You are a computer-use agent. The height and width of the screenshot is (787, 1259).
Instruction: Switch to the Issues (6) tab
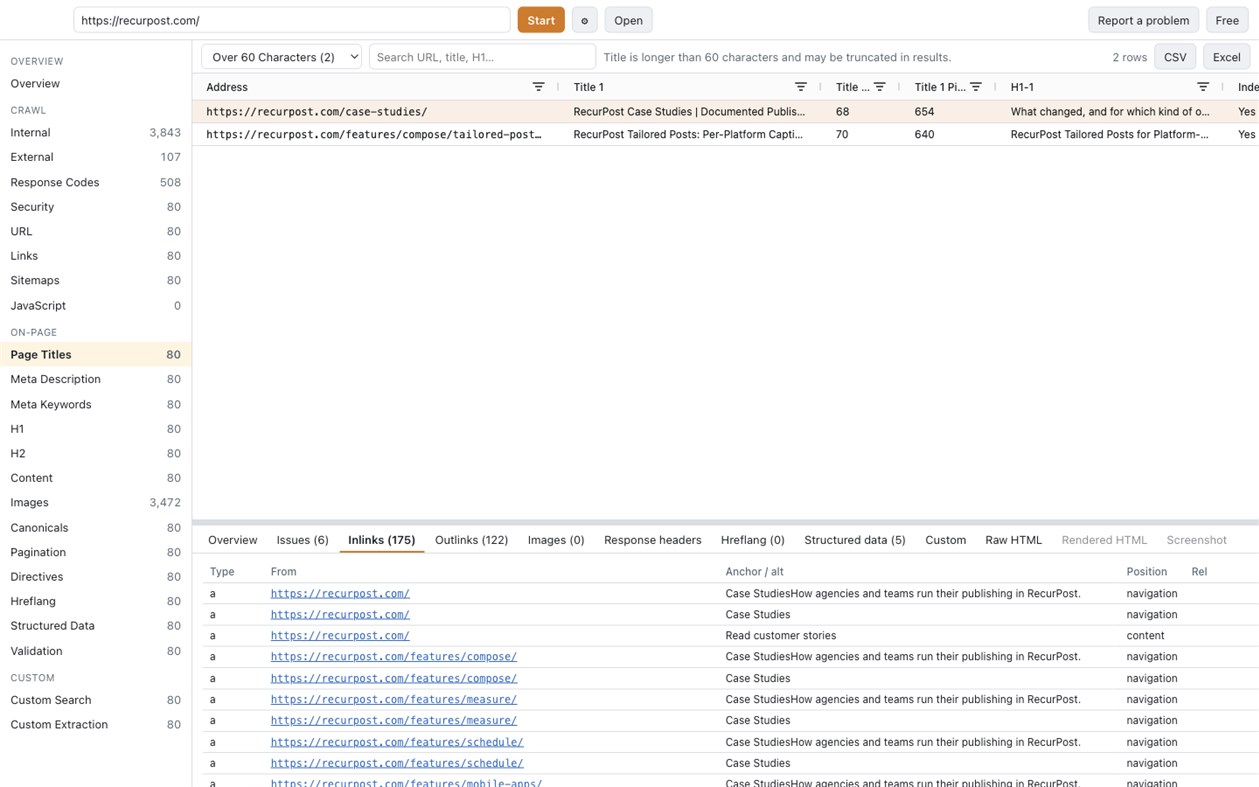pyautogui.click(x=302, y=540)
